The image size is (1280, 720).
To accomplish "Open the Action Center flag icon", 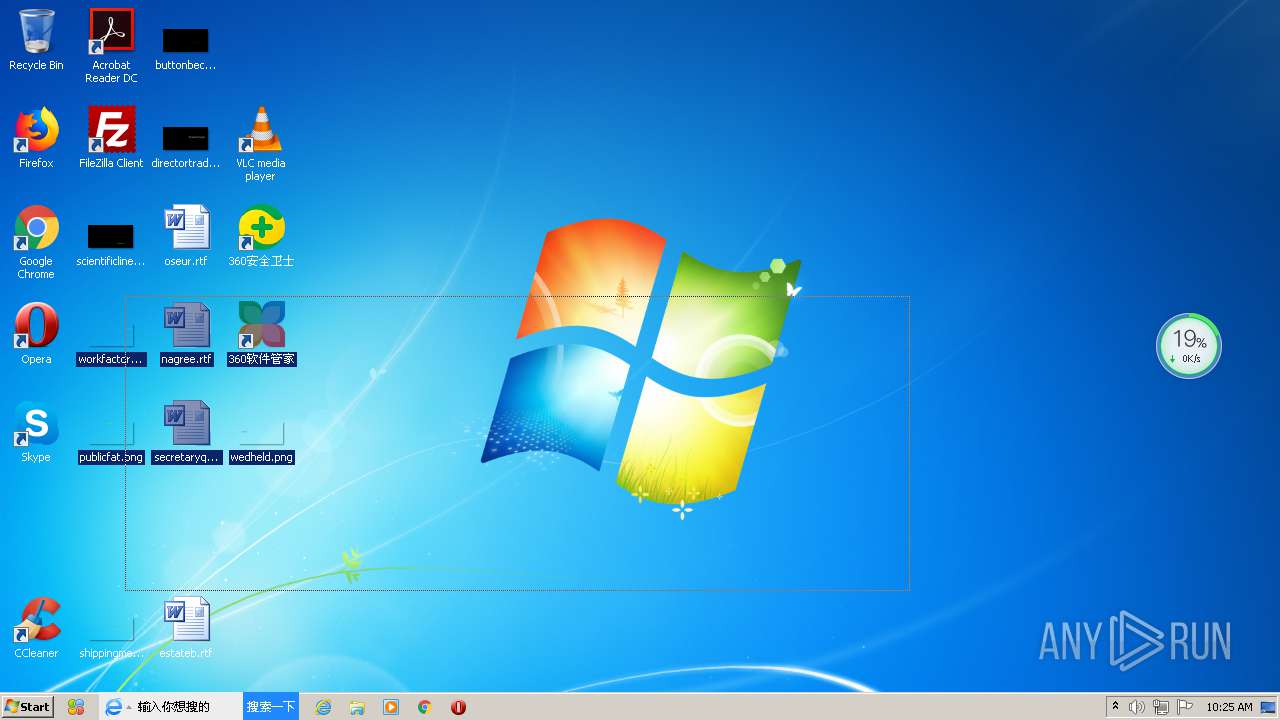I will click(1185, 707).
